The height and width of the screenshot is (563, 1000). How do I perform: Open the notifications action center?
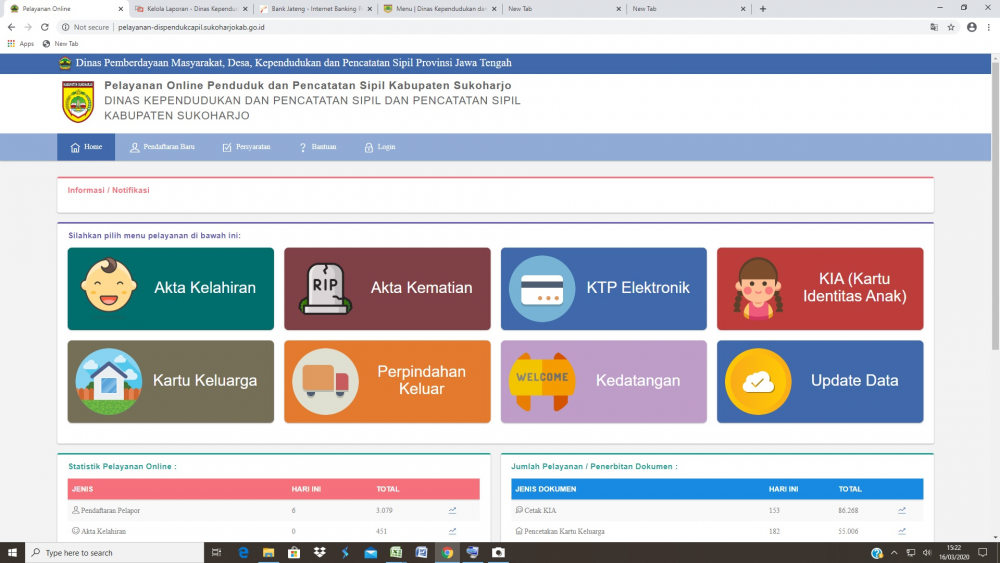click(x=983, y=553)
